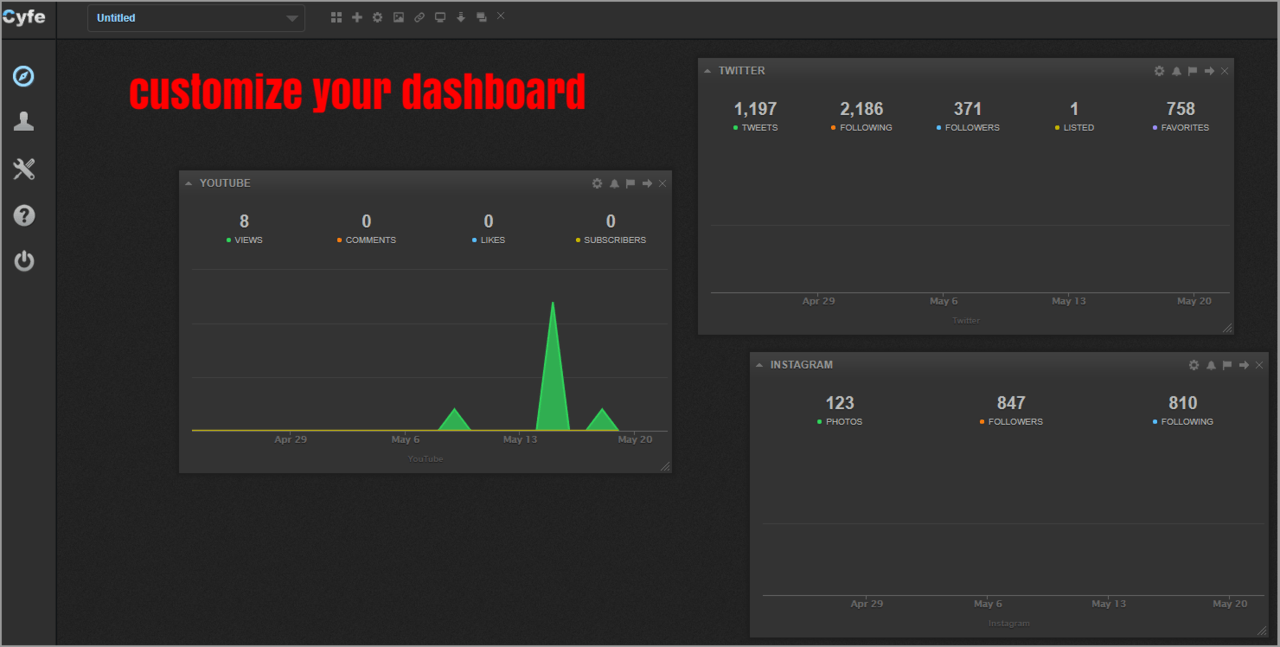Open the tools wrench icon in sidebar
The width and height of the screenshot is (1280, 647).
coord(24,169)
